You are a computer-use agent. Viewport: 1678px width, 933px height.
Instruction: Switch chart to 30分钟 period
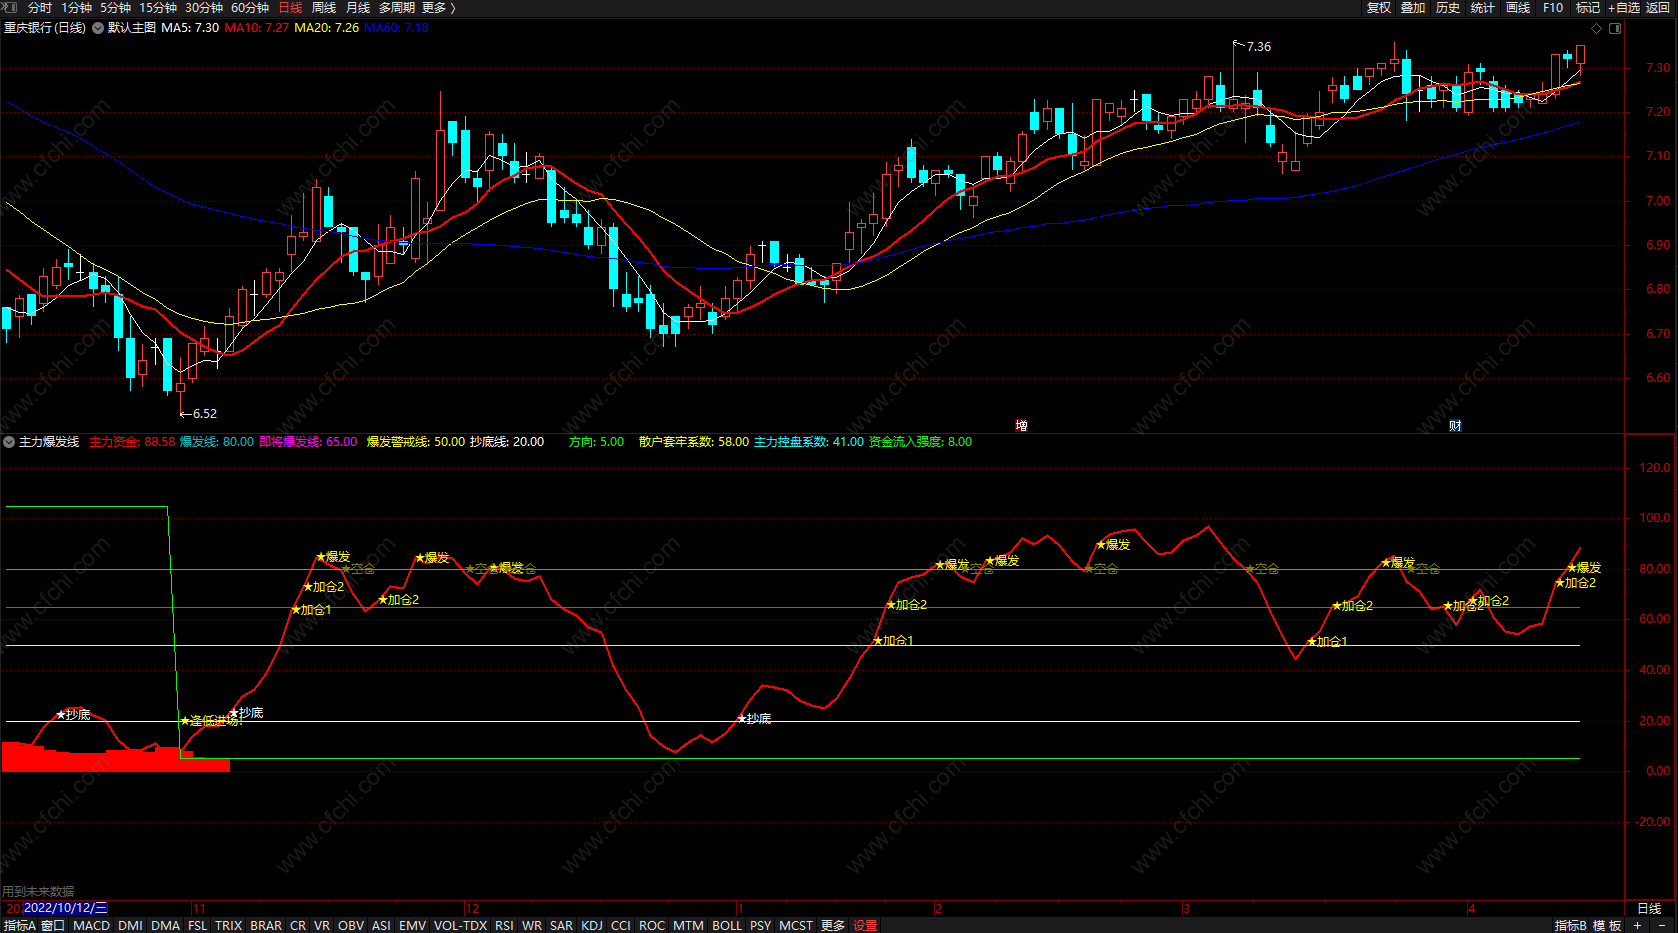point(204,7)
